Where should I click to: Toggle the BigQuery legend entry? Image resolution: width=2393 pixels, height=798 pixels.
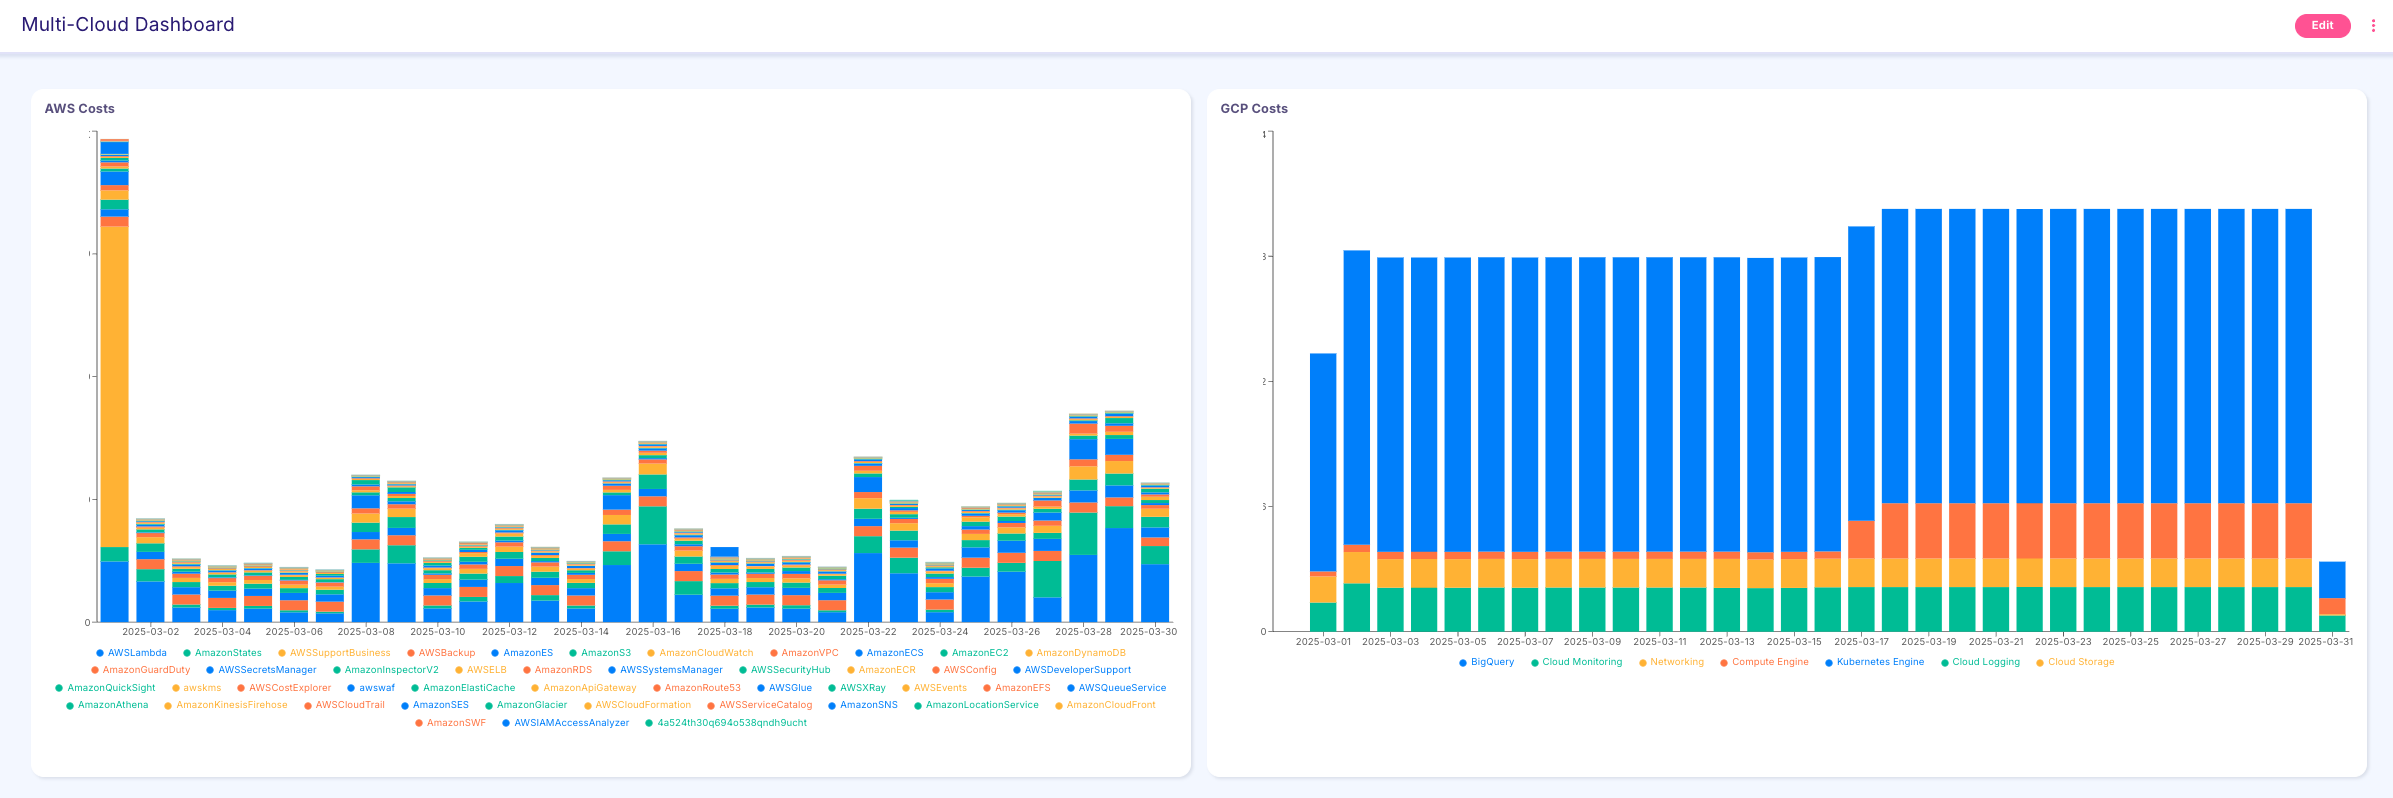[x=1491, y=662]
